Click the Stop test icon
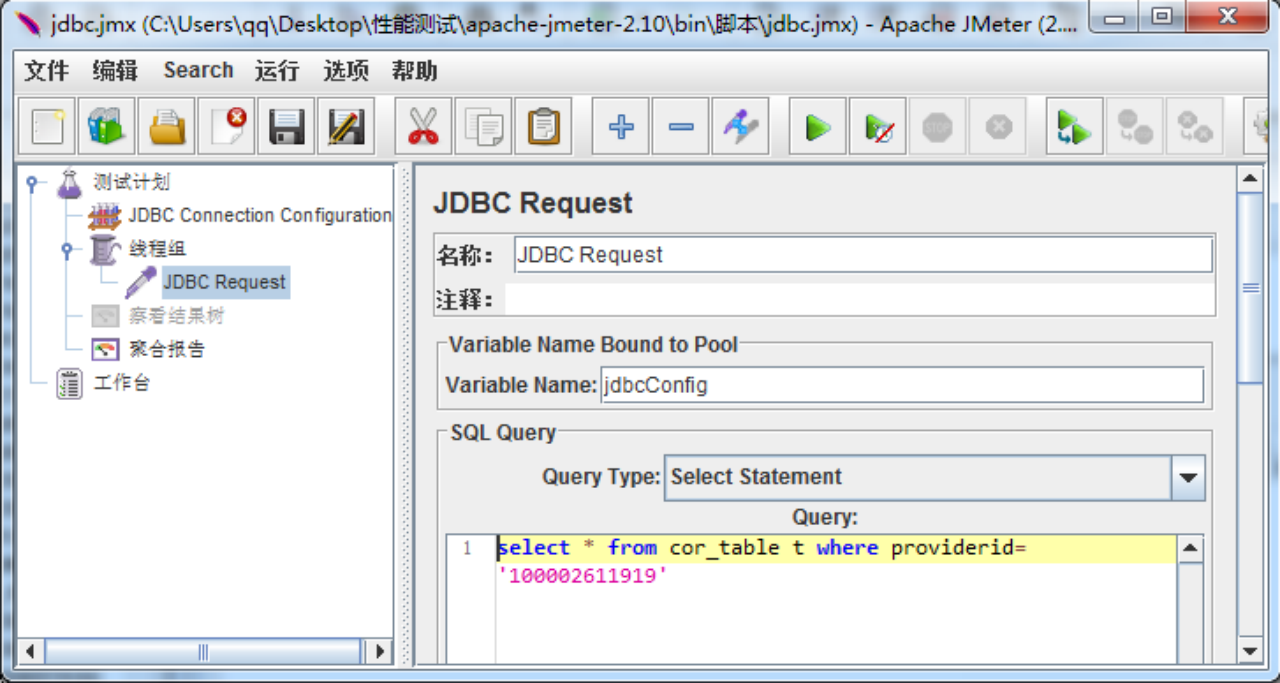Image resolution: width=1280 pixels, height=683 pixels. pos(938,127)
